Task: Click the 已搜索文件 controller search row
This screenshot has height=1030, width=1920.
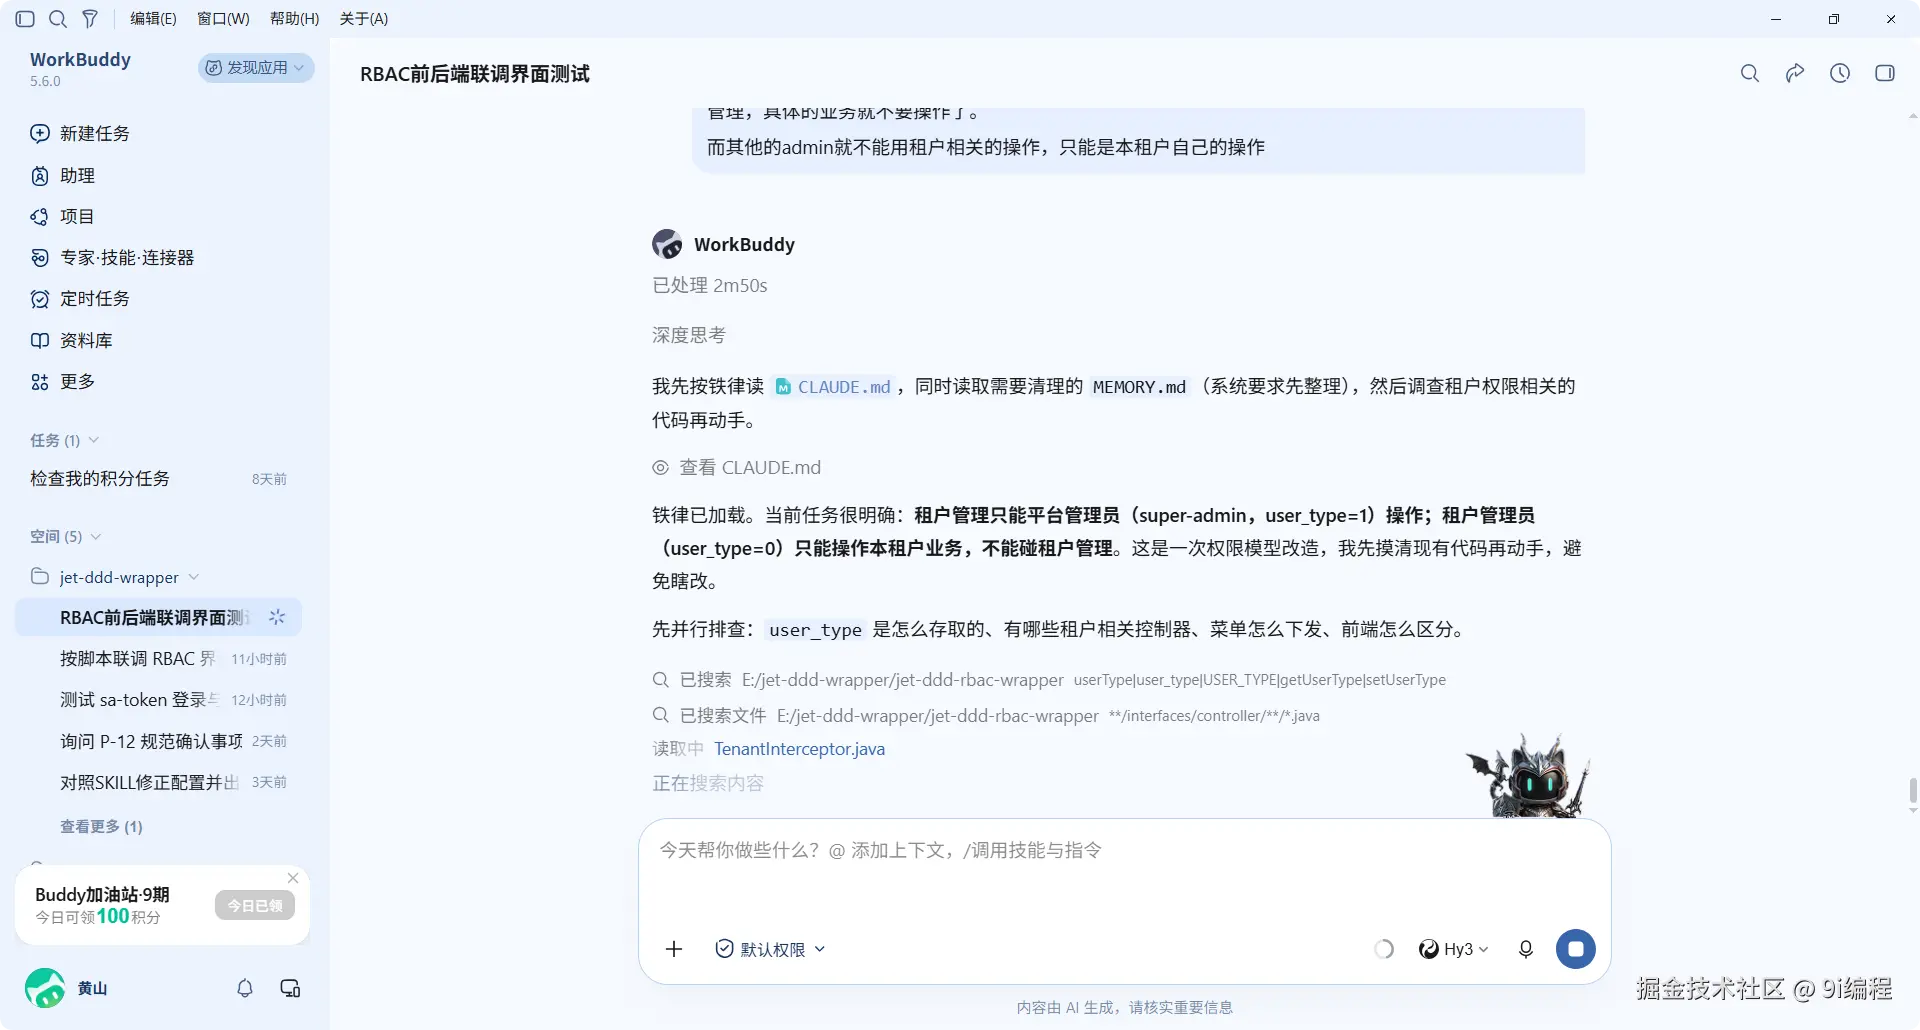Action: pyautogui.click(x=986, y=716)
